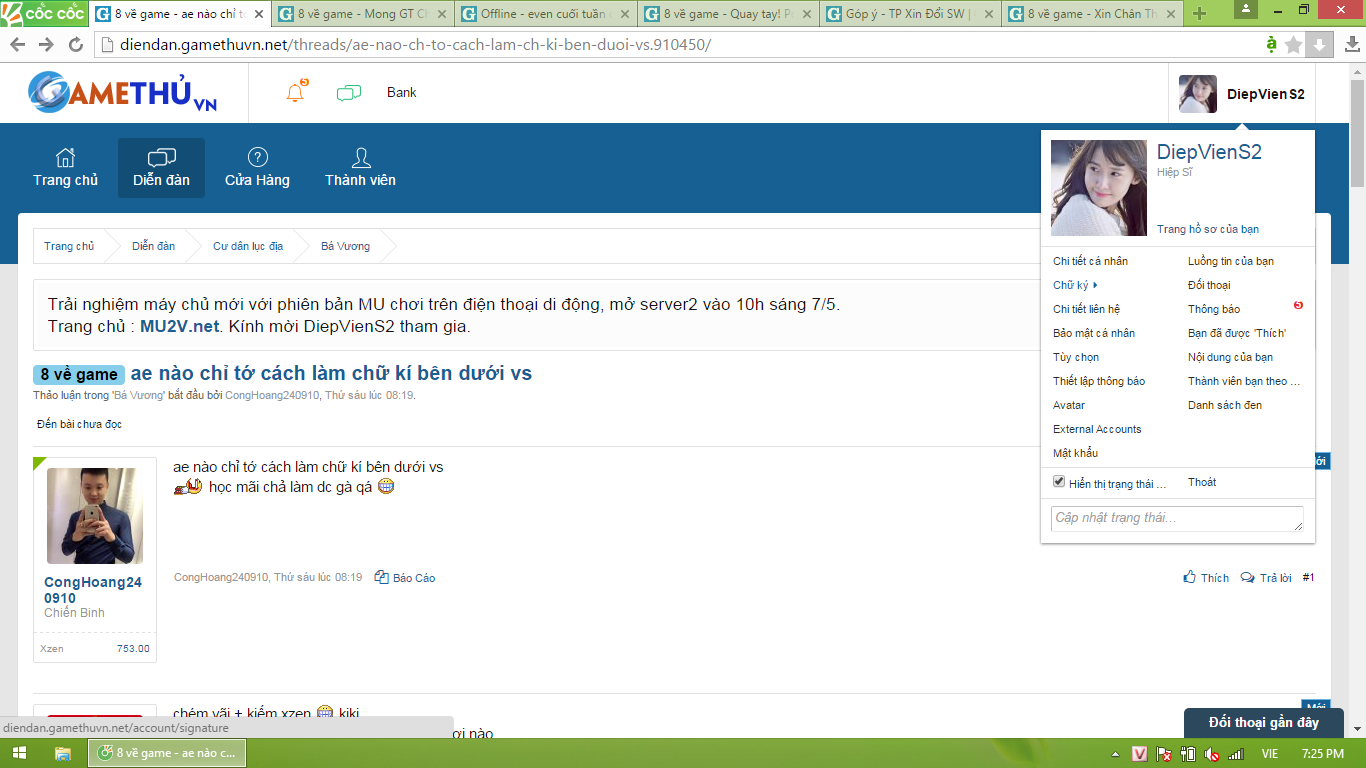The width and height of the screenshot is (1366, 768).
Task: Open the Bank link in header
Action: (402, 92)
